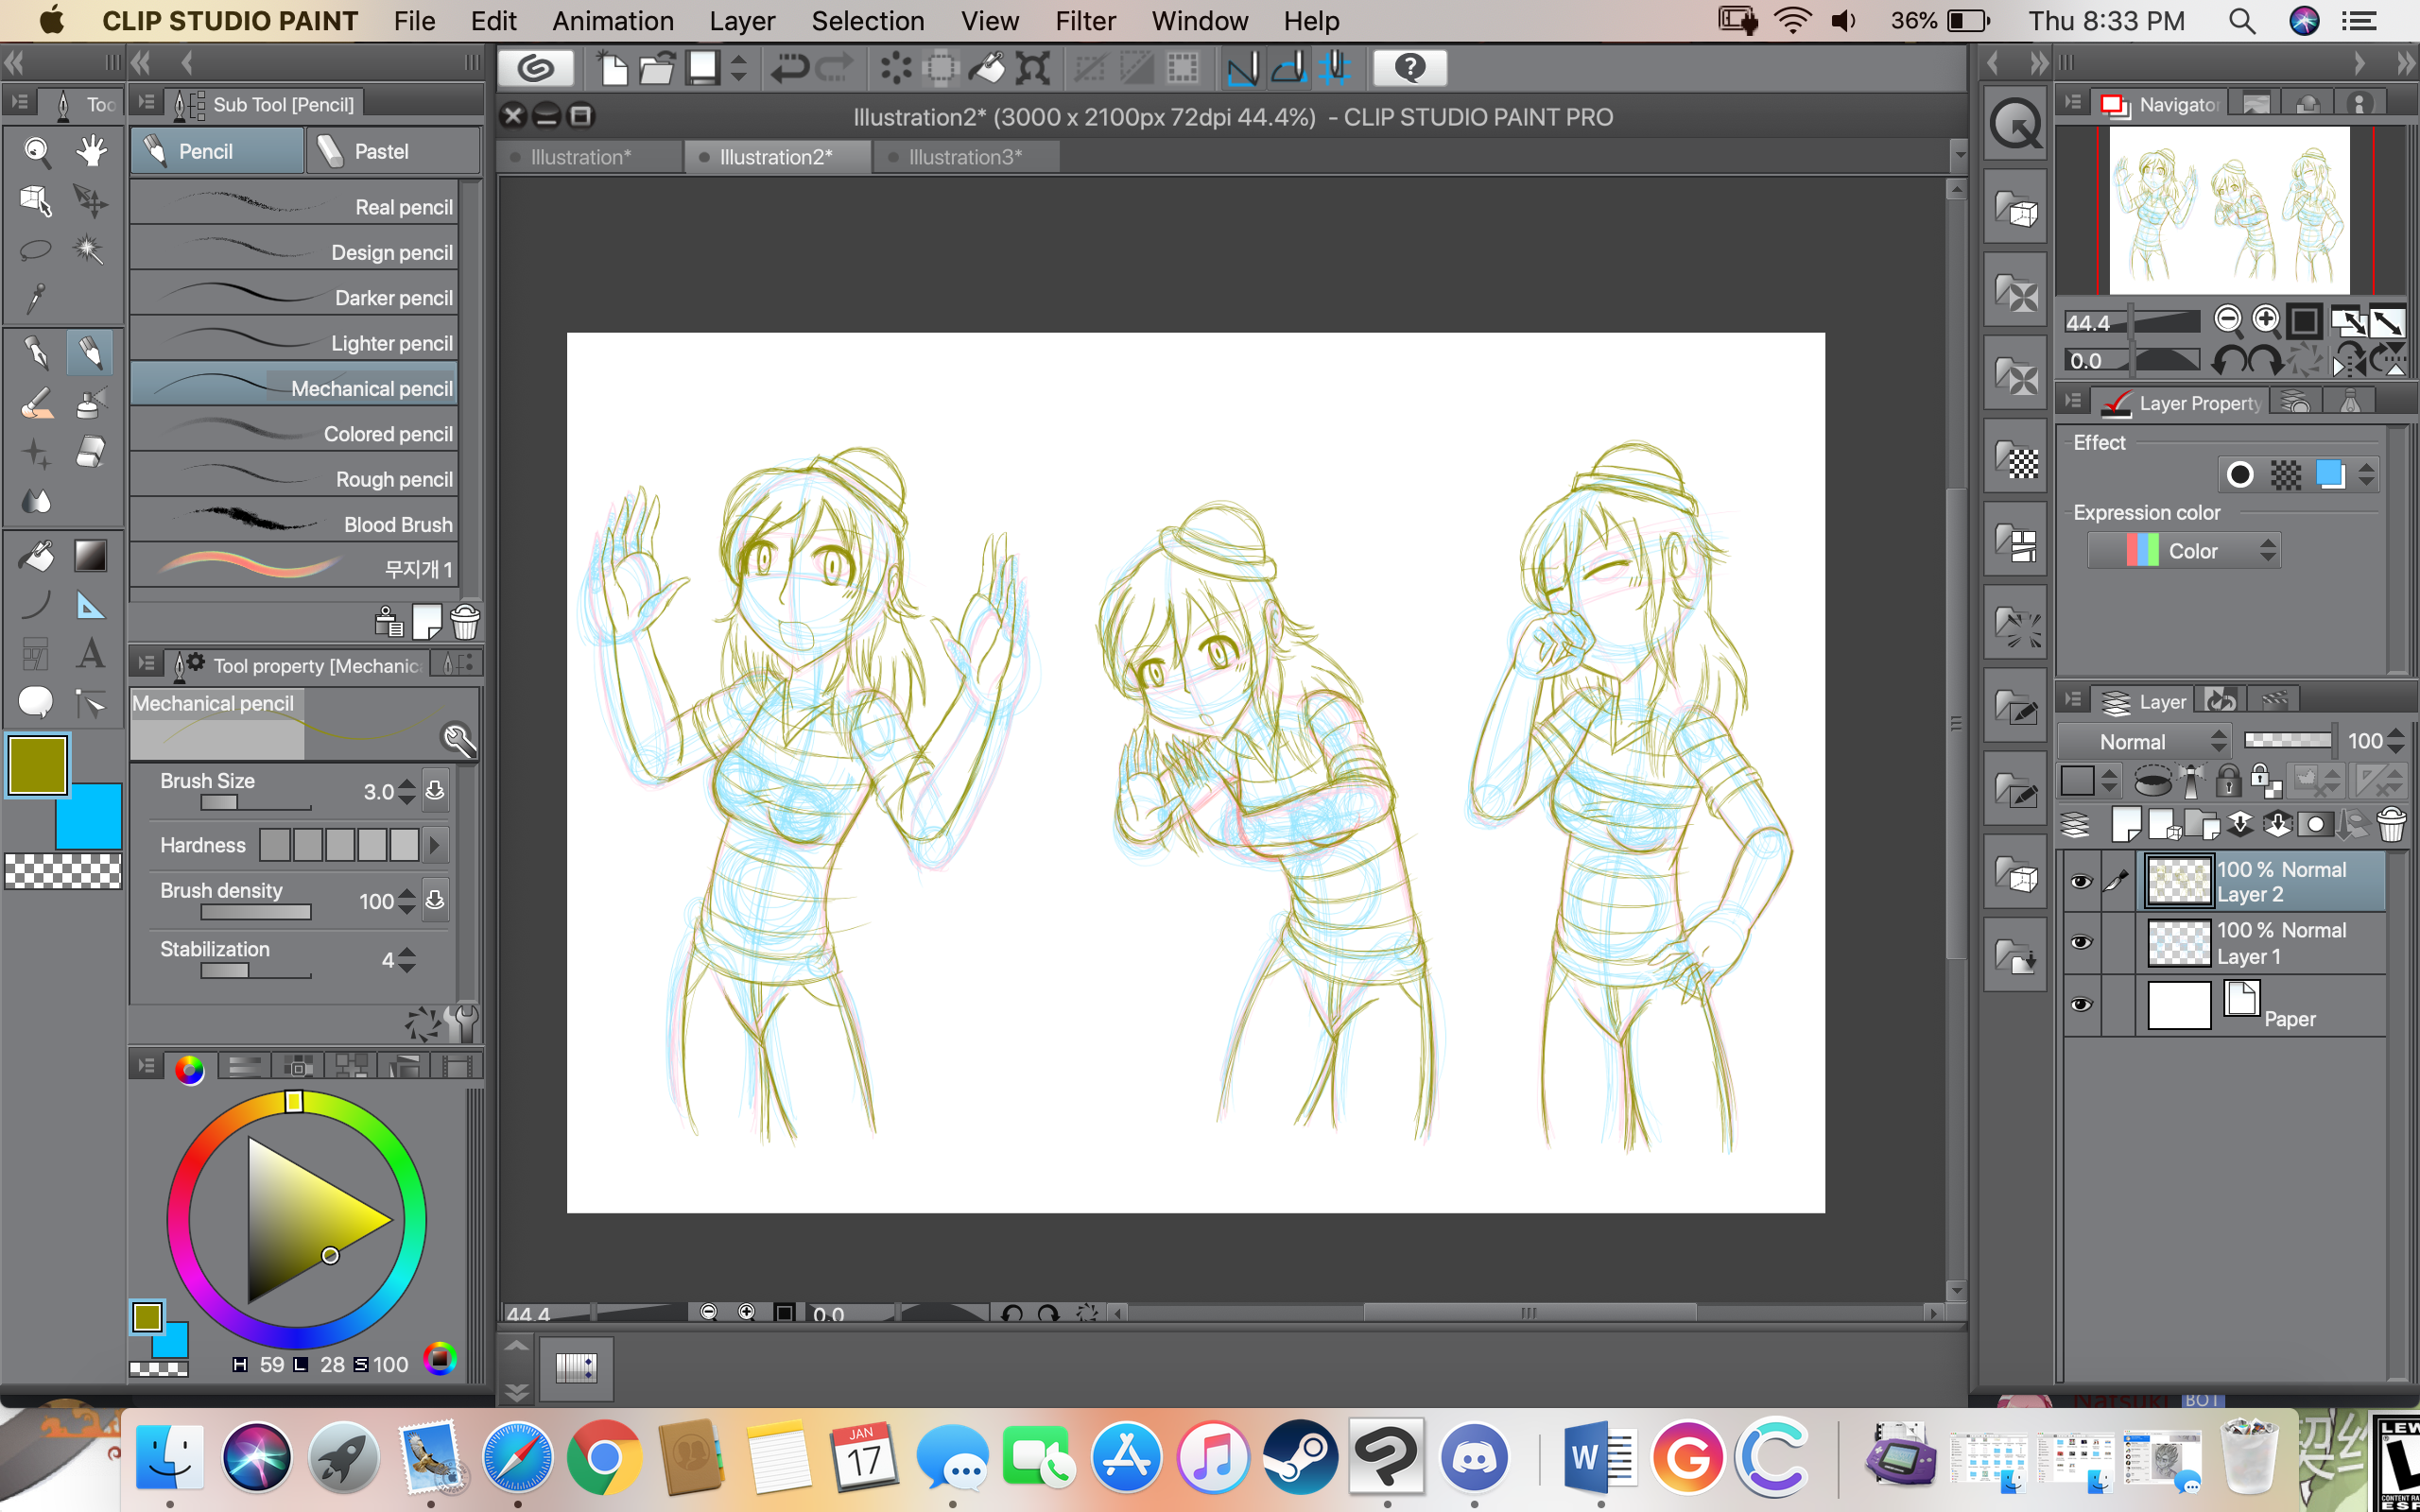
Task: Click the cyan sub color swatch
Action: [x=96, y=825]
